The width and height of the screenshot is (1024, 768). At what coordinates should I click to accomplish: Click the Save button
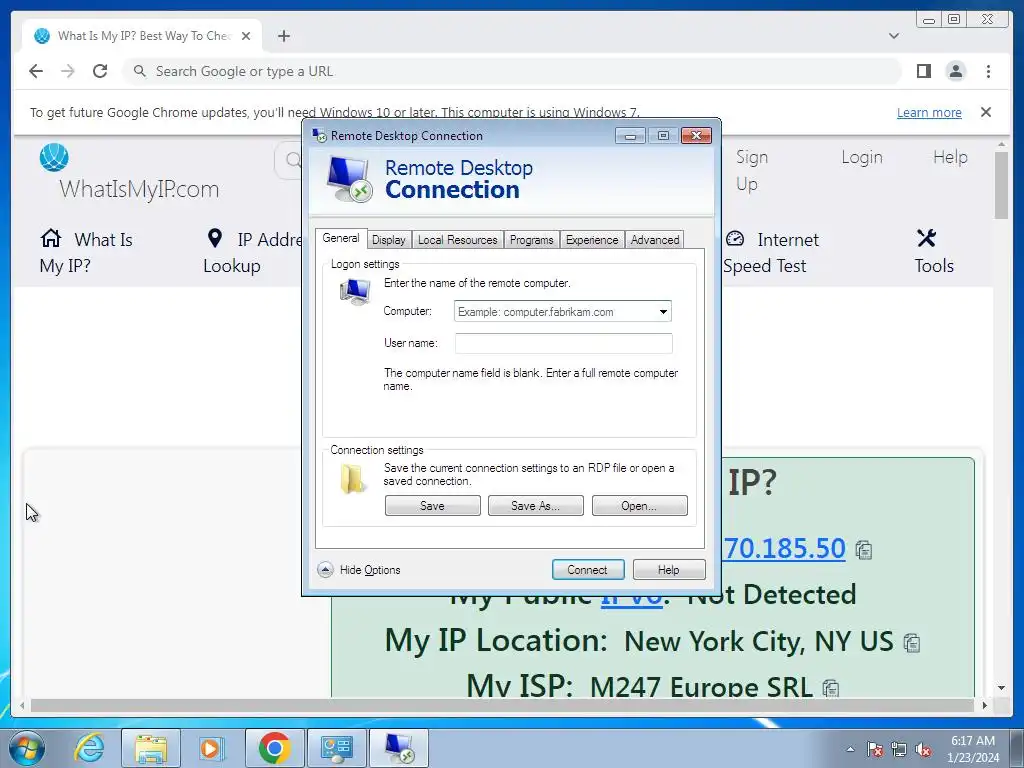pyautogui.click(x=432, y=505)
